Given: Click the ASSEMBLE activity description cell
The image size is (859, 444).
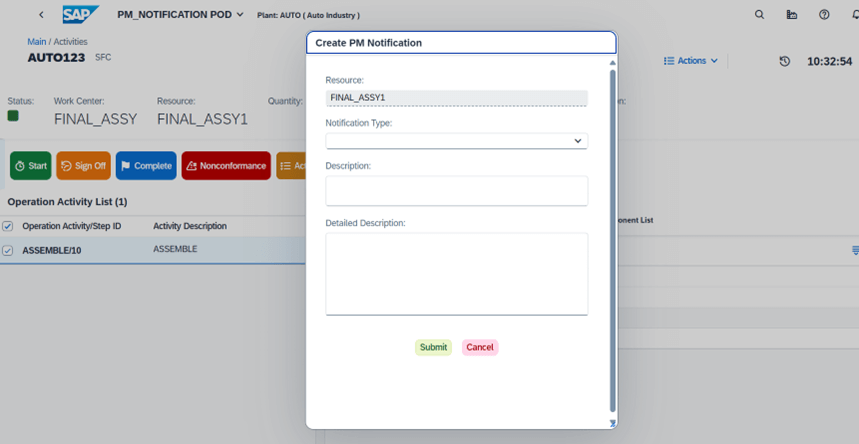Looking at the screenshot, I should coord(175,249).
